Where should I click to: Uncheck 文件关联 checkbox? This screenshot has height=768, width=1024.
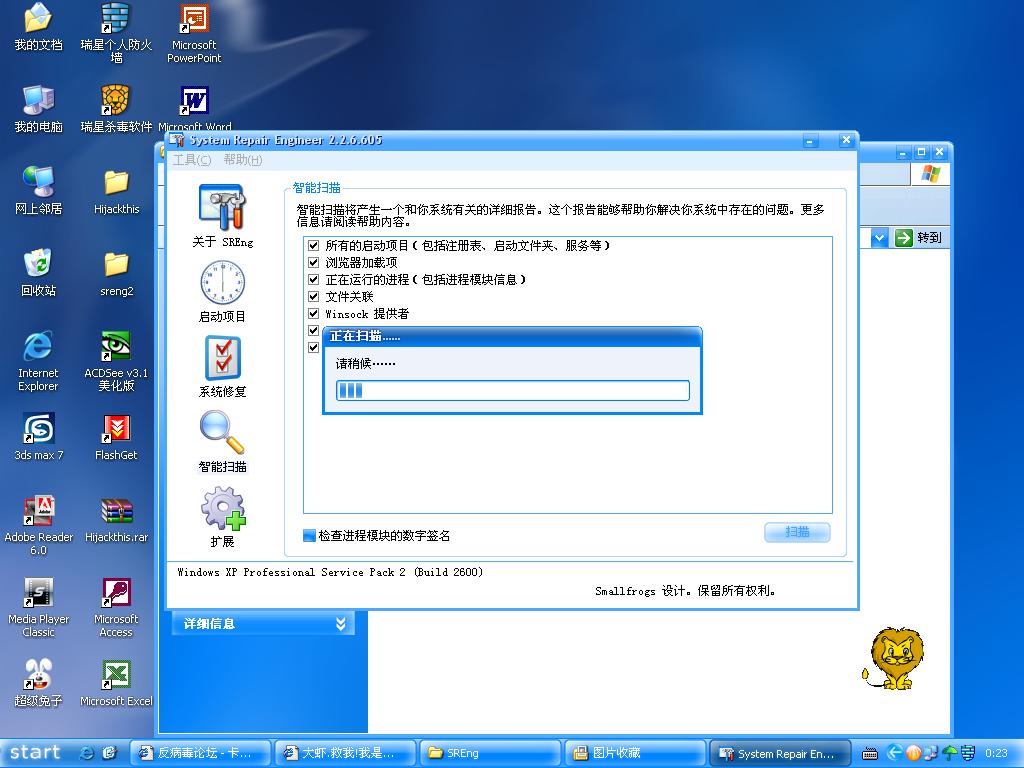click(313, 296)
